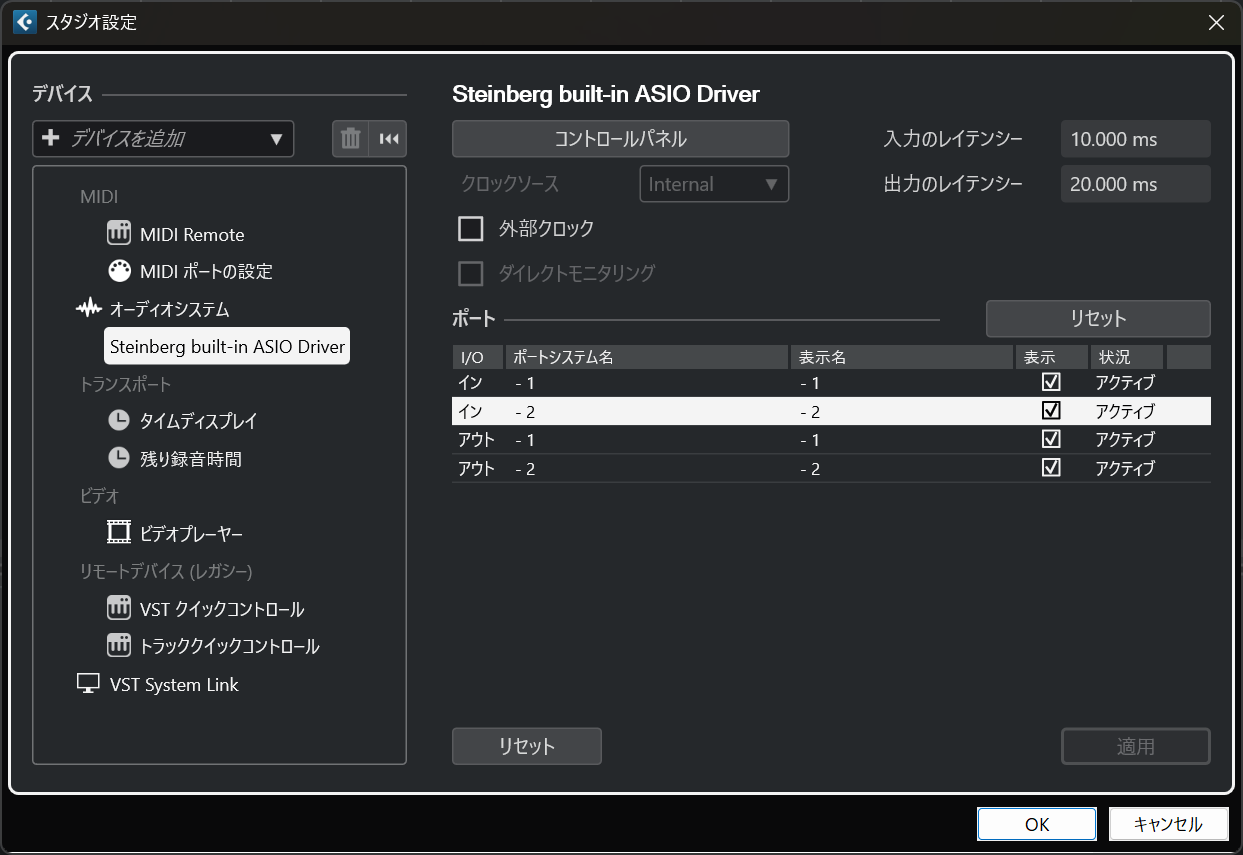Click the ビデオプレーヤー film icon
The image size is (1243, 855).
pyautogui.click(x=119, y=533)
